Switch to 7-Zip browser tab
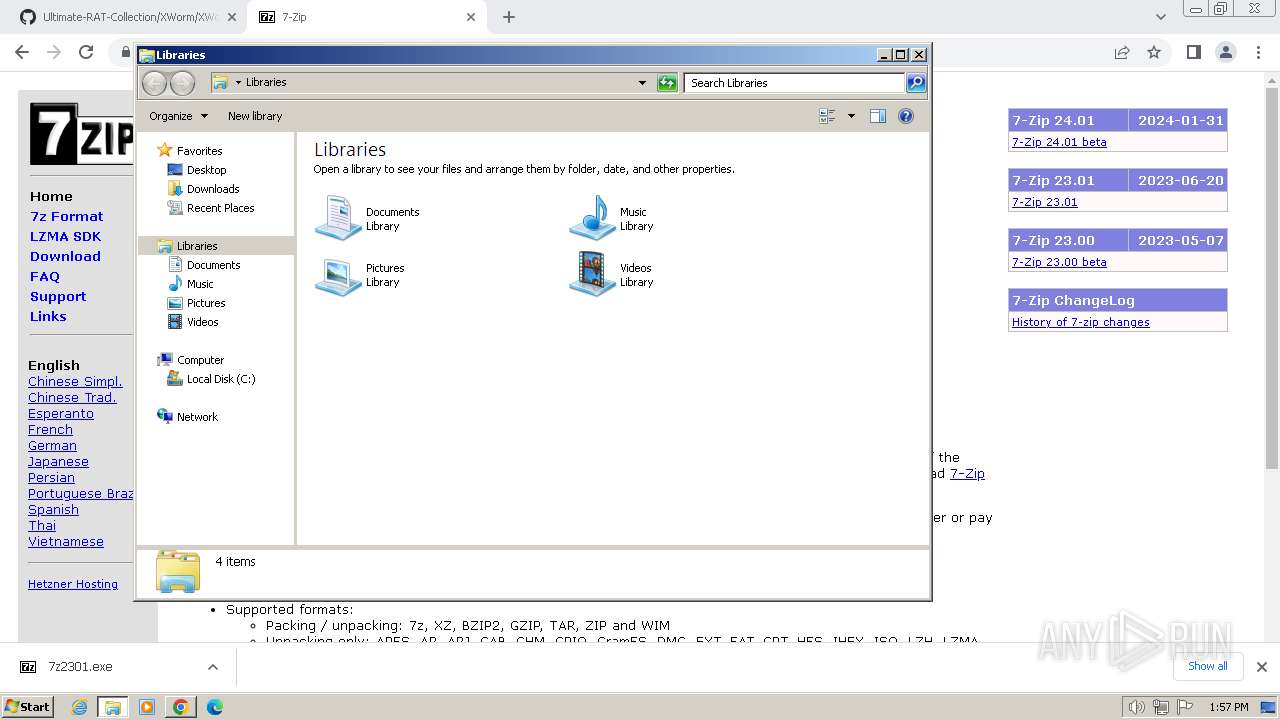Image resolution: width=1280 pixels, height=720 pixels. point(366,17)
